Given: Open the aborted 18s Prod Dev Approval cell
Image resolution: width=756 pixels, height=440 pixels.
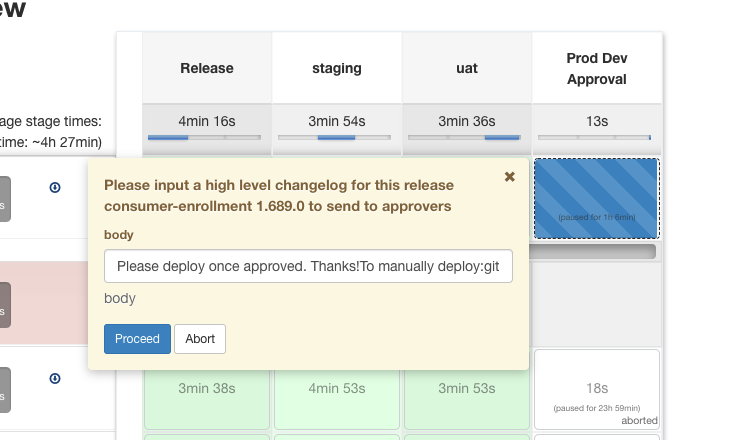Looking at the screenshot, I should click(x=597, y=392).
